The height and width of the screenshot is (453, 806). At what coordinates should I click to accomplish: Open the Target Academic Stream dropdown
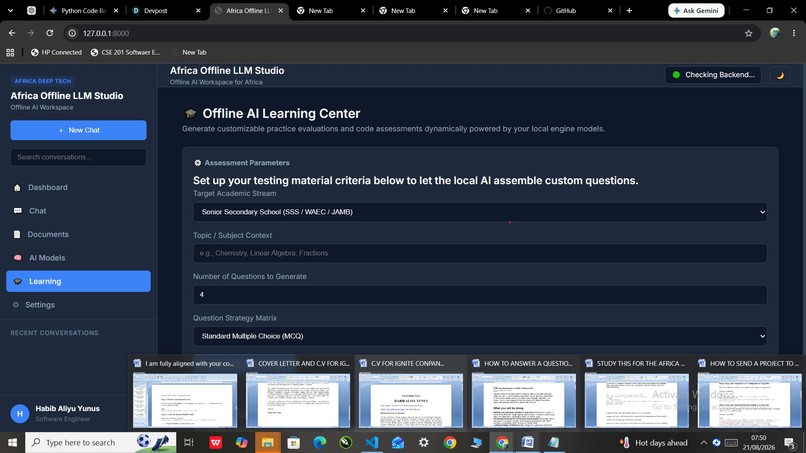[x=480, y=212]
